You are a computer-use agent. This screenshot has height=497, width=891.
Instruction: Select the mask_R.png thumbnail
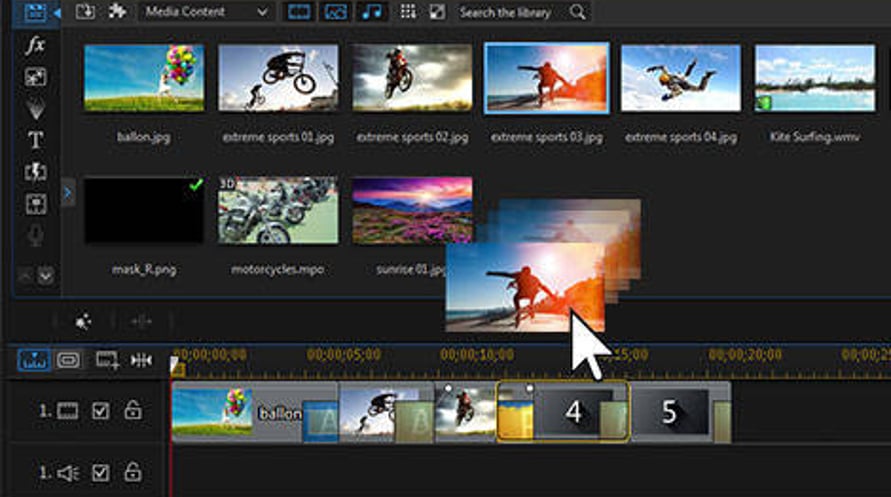click(144, 210)
